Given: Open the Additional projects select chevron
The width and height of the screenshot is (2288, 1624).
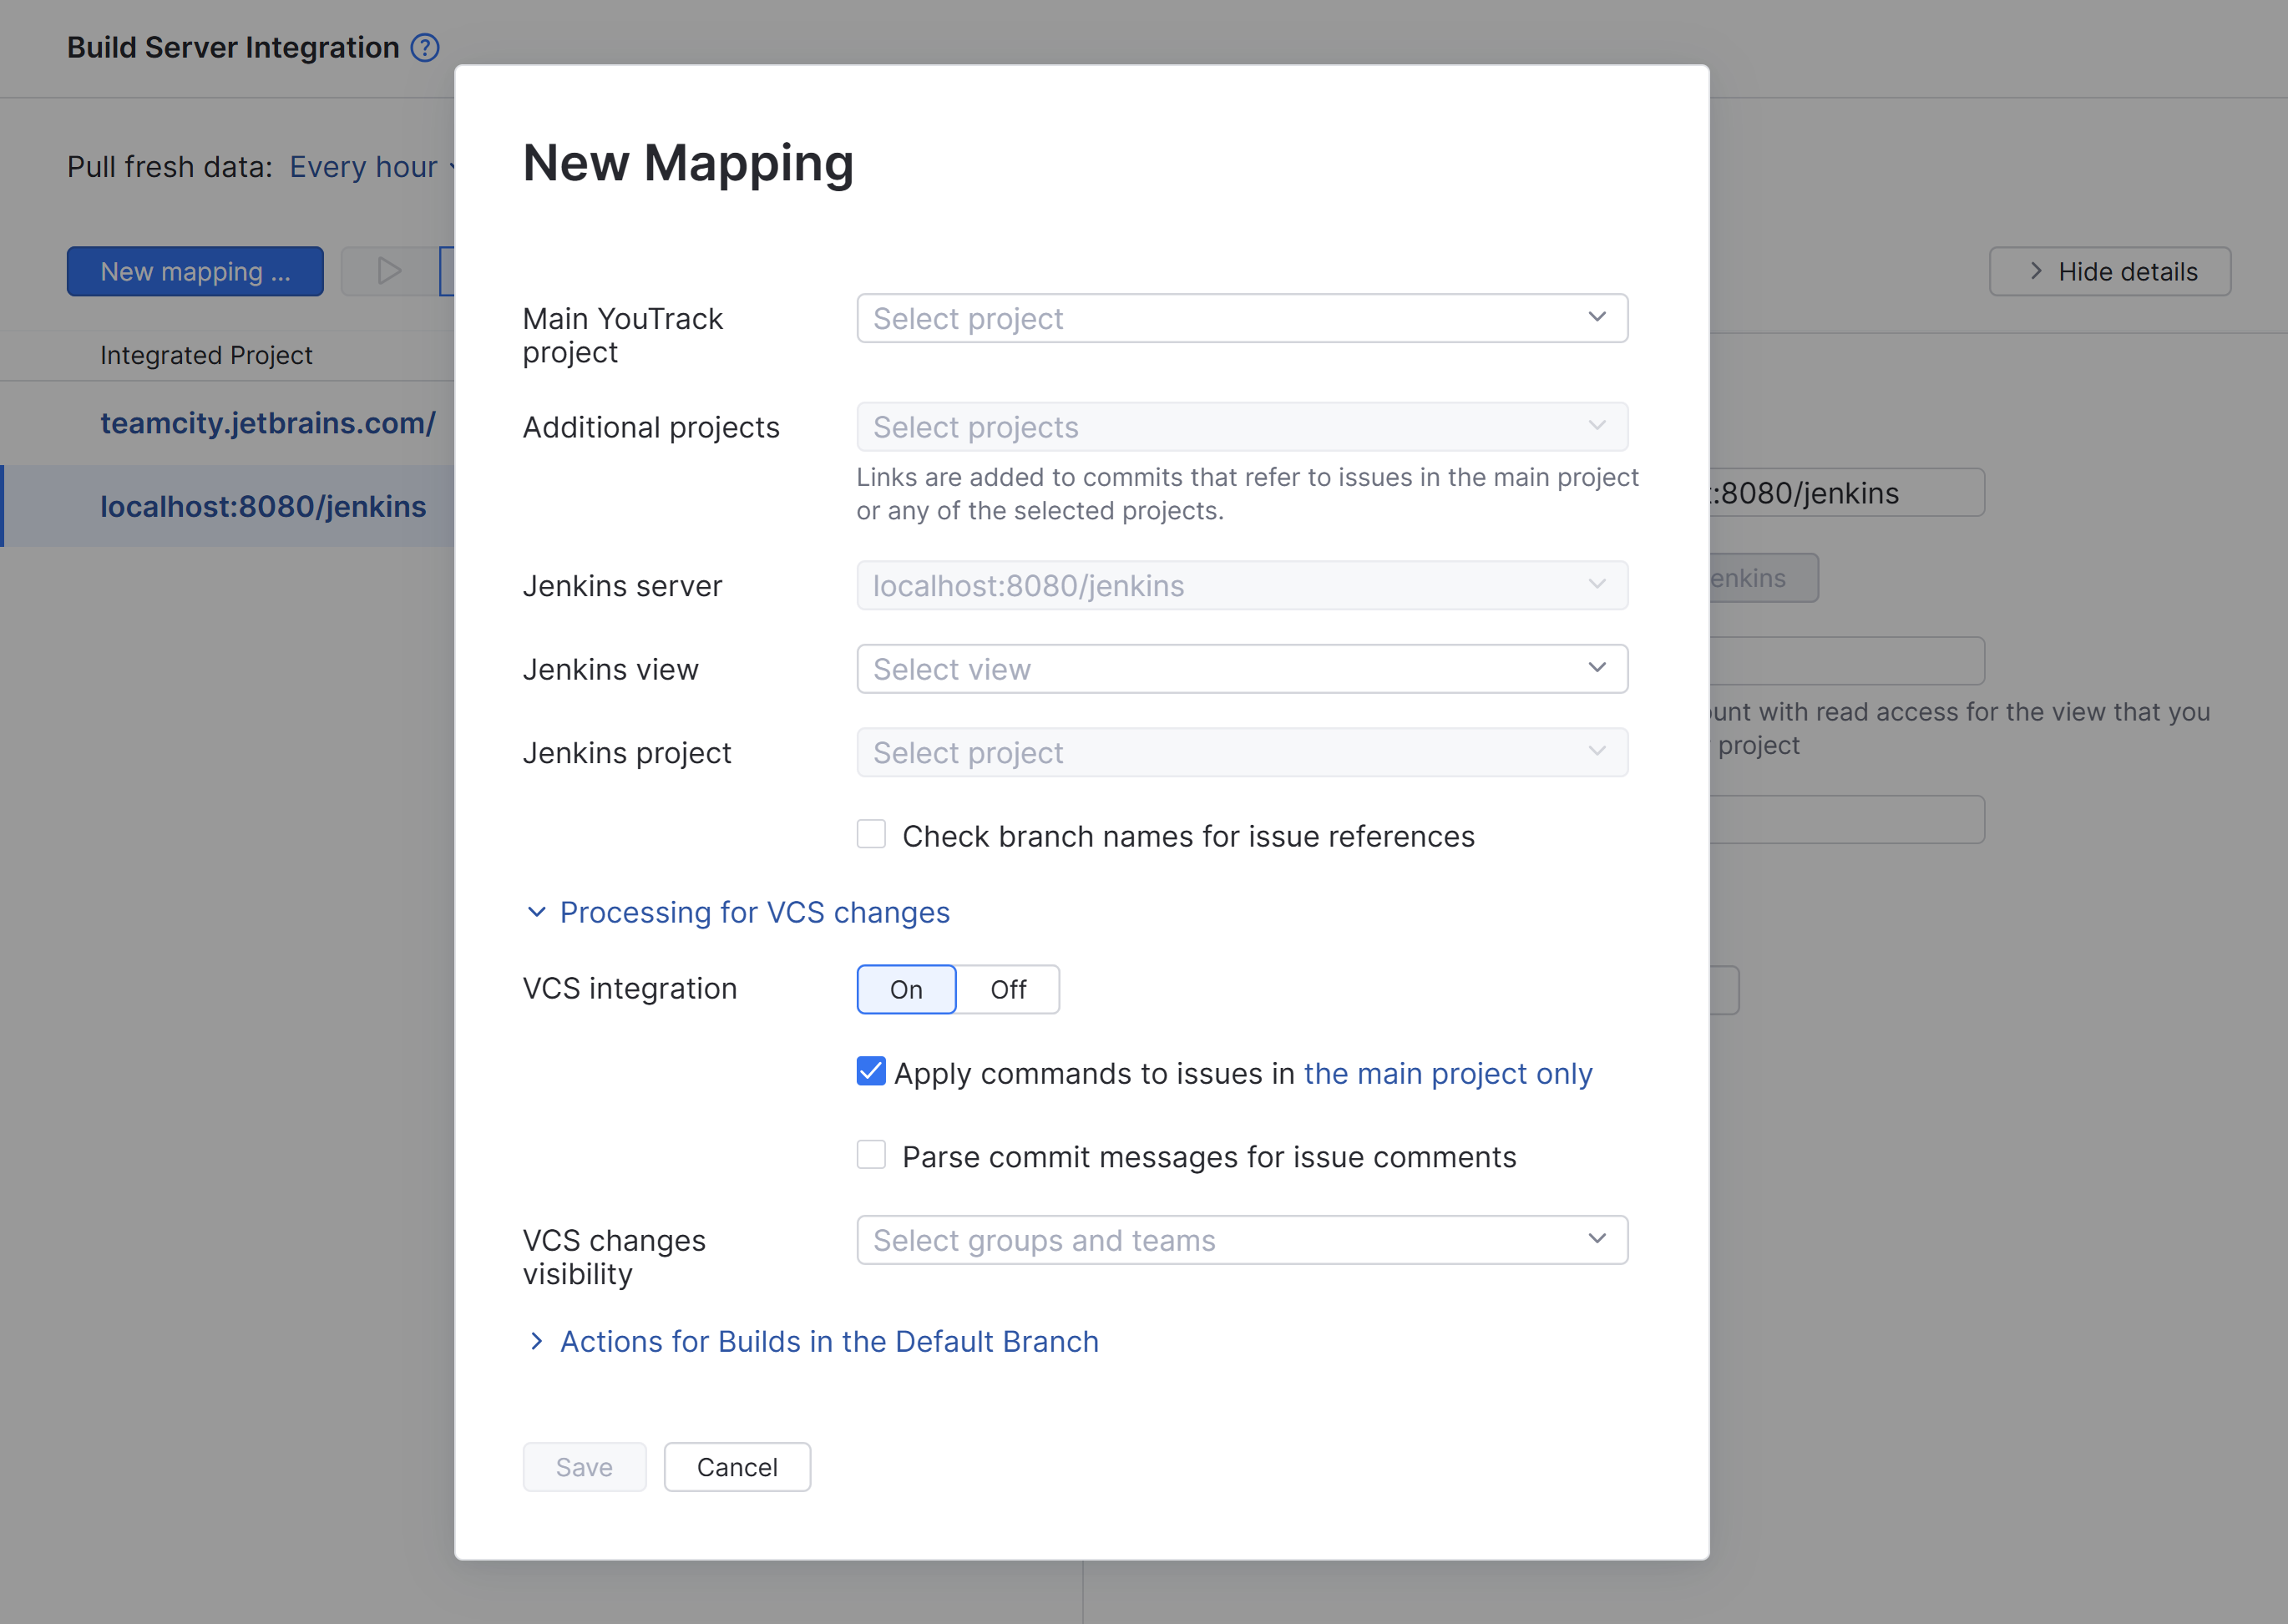Looking at the screenshot, I should coord(1596,426).
